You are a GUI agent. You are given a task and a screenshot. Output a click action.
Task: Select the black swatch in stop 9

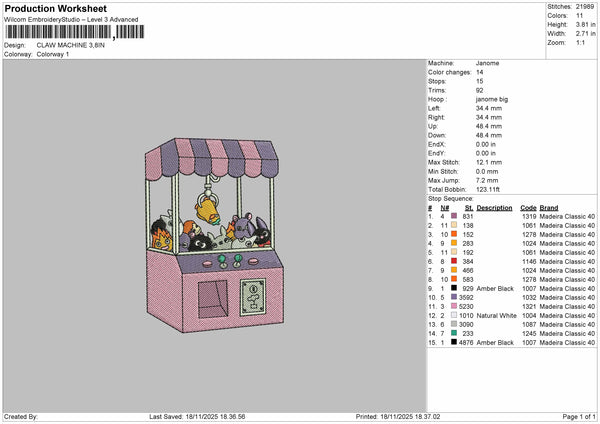click(454, 288)
